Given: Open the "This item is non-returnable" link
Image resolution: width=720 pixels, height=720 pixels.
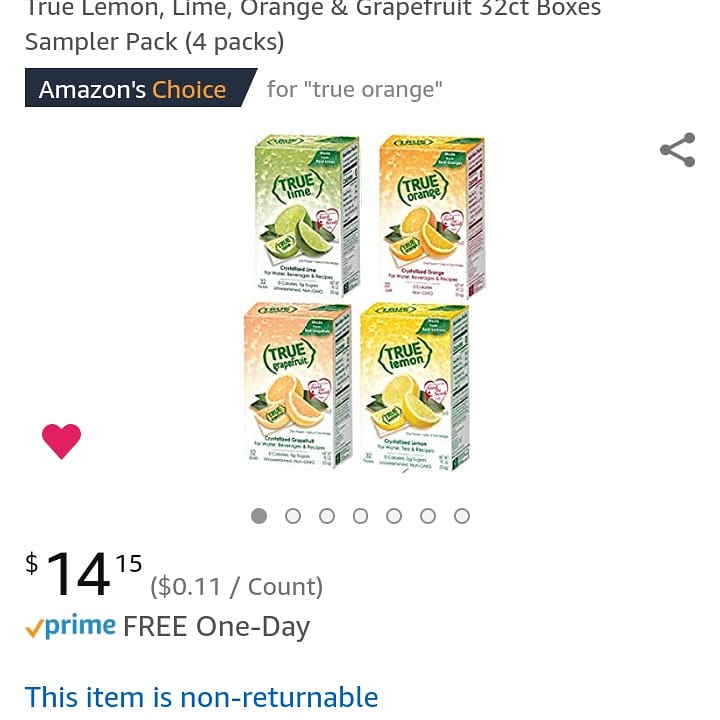Looking at the screenshot, I should tap(202, 697).
